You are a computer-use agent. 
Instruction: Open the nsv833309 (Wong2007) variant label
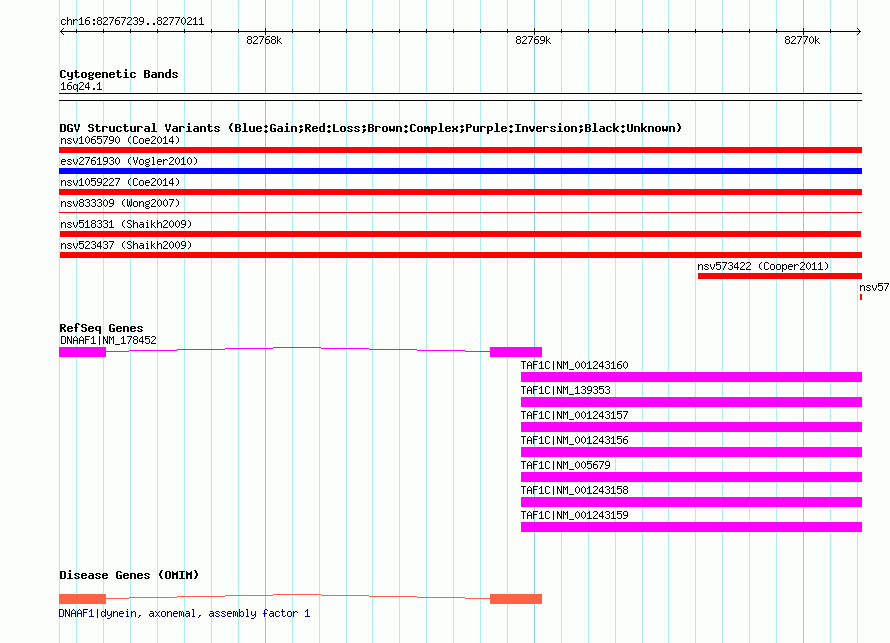120,203
